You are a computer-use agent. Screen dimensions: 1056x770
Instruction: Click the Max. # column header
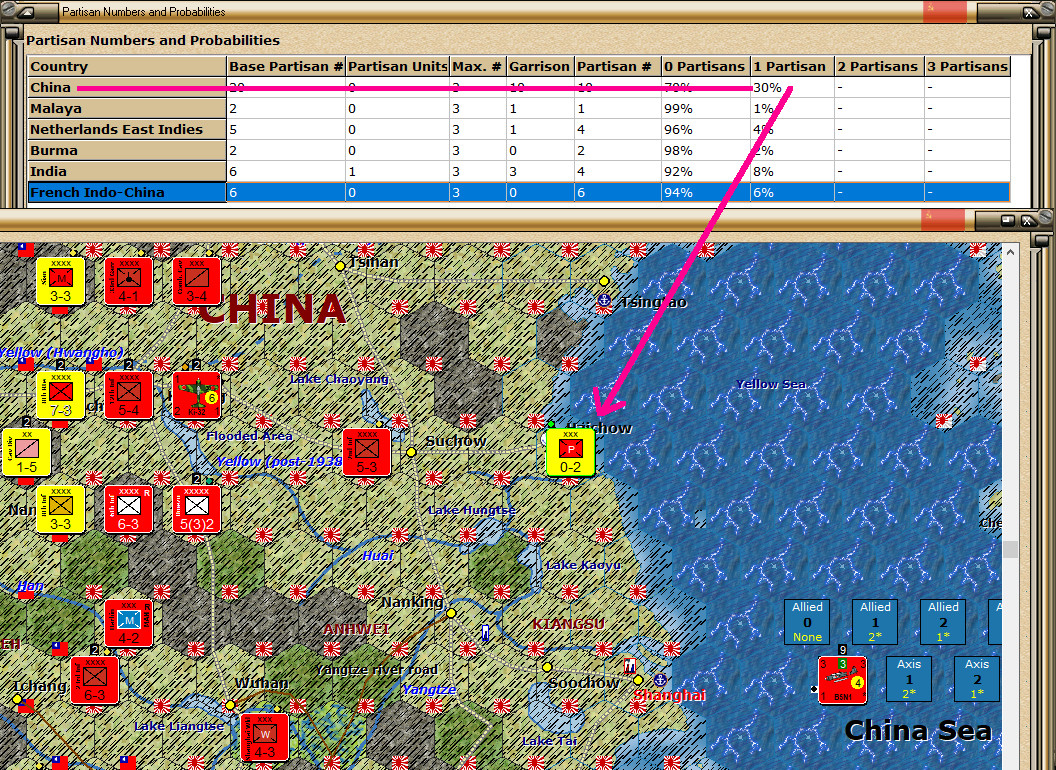[x=477, y=66]
